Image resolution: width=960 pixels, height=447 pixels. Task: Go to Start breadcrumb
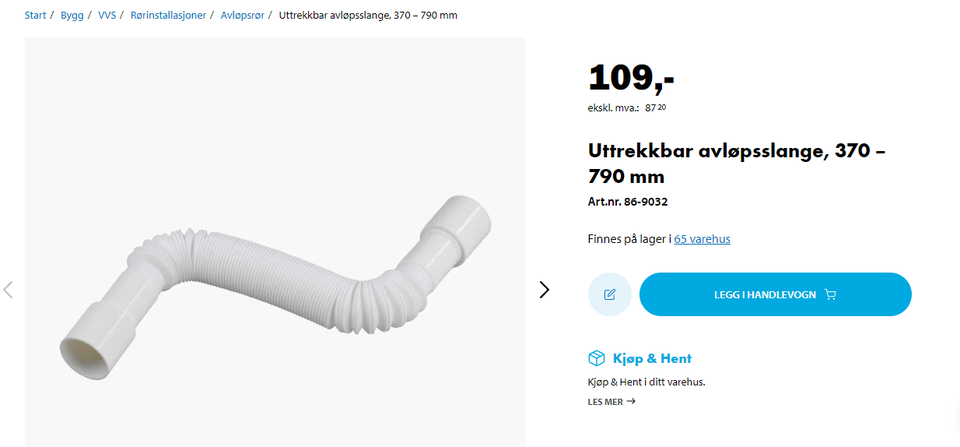click(x=35, y=15)
